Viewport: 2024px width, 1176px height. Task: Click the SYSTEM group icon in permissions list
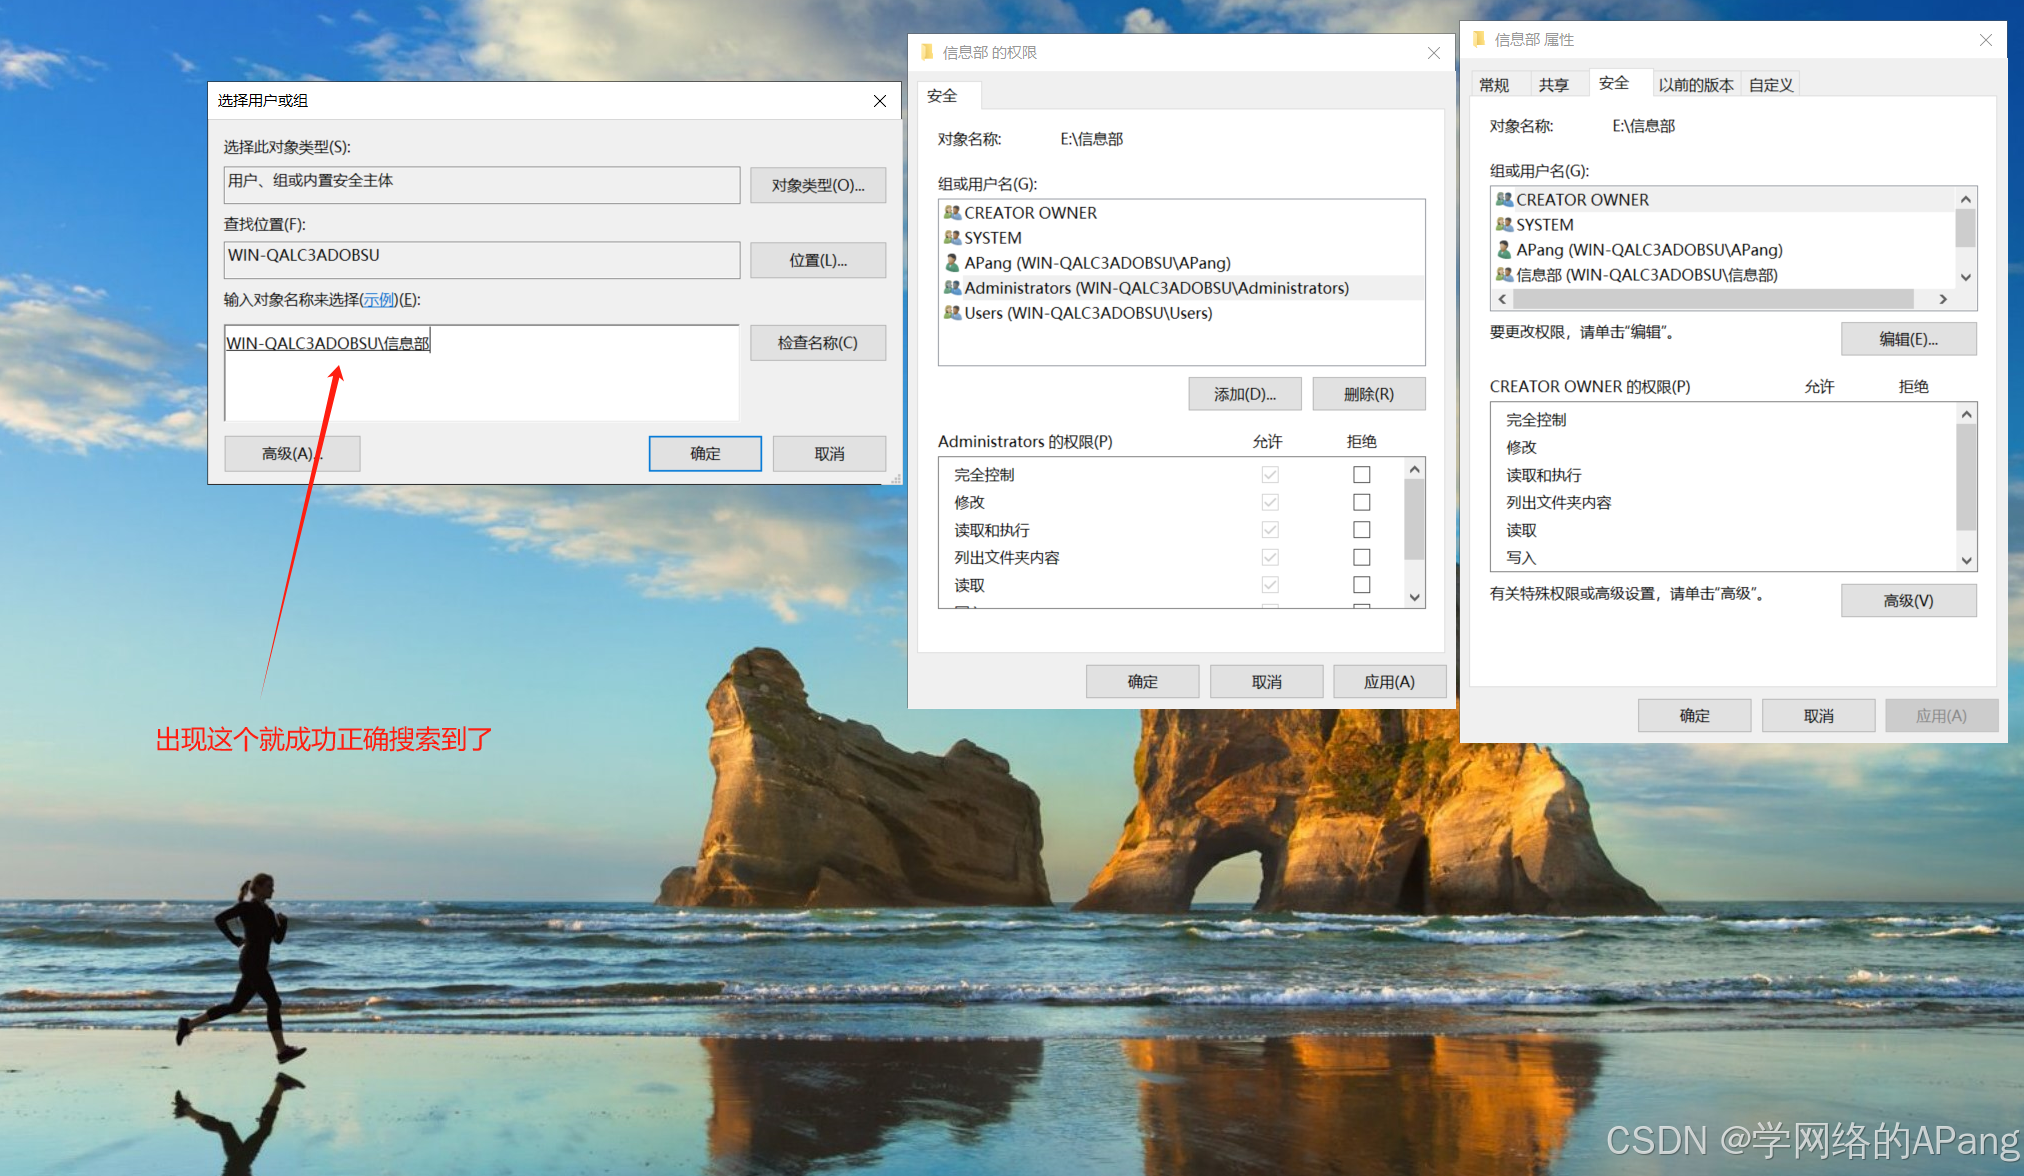coord(952,238)
